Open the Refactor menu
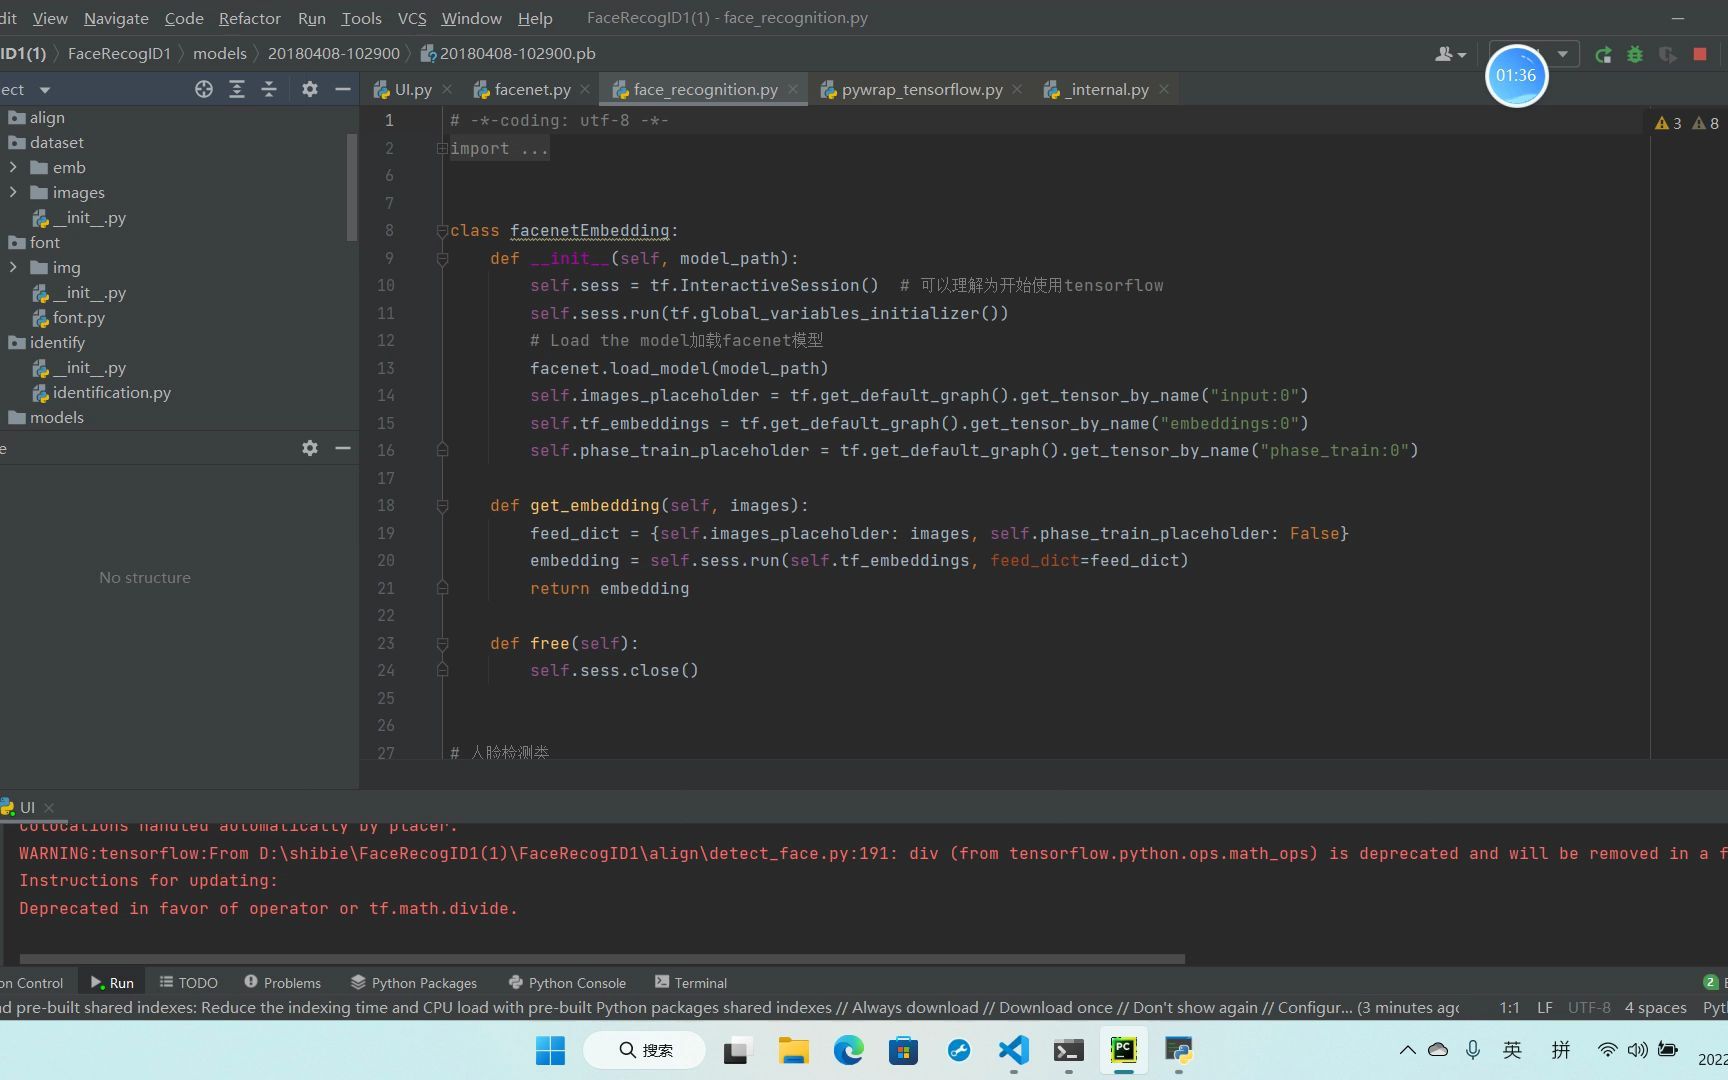The width and height of the screenshot is (1728, 1080). coord(250,18)
